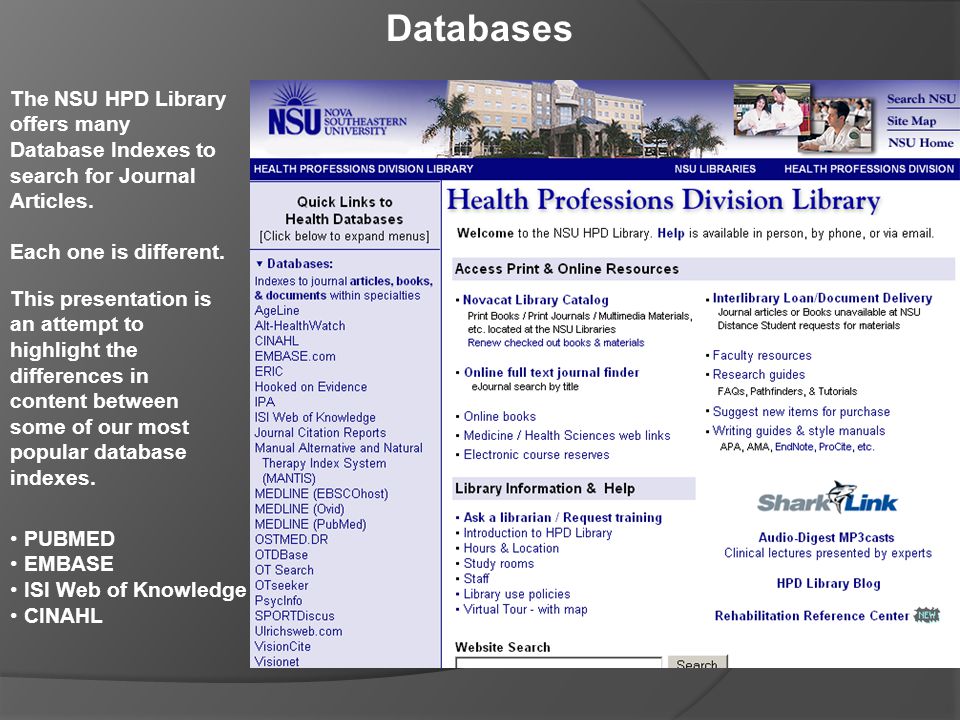
Task: Open the Visionet link
Action: 277,661
